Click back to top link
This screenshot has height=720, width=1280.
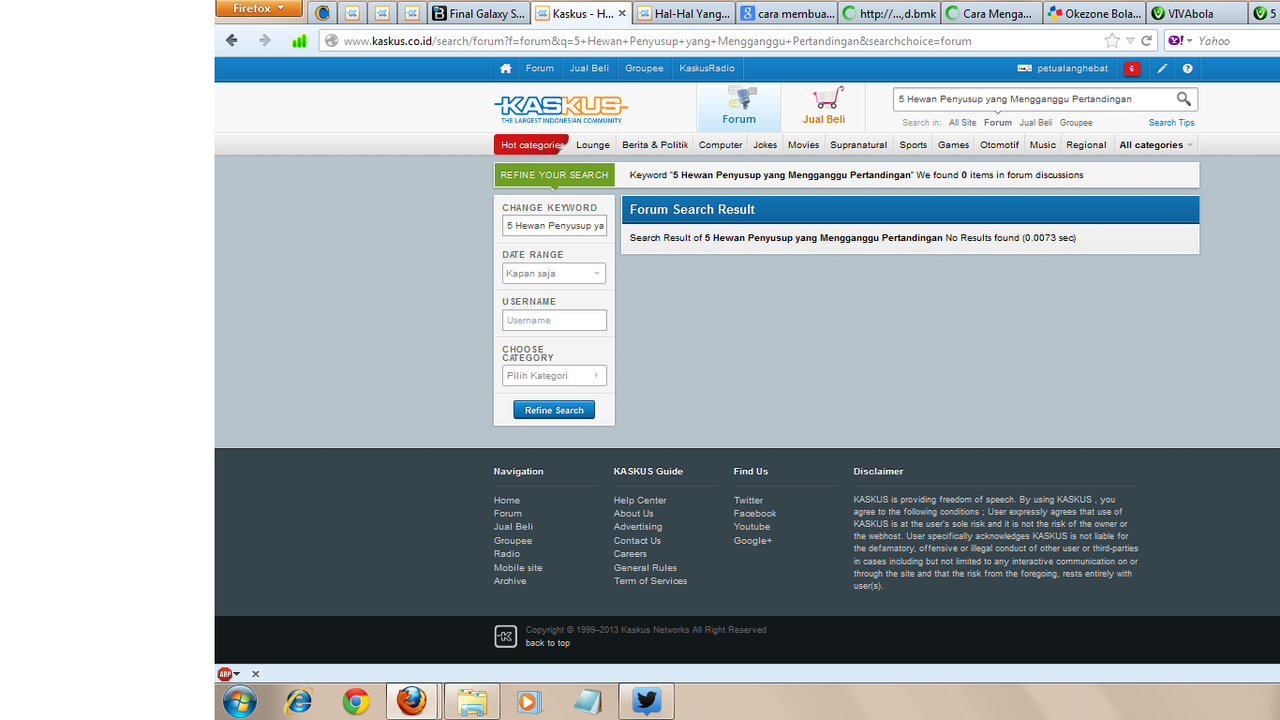548,643
